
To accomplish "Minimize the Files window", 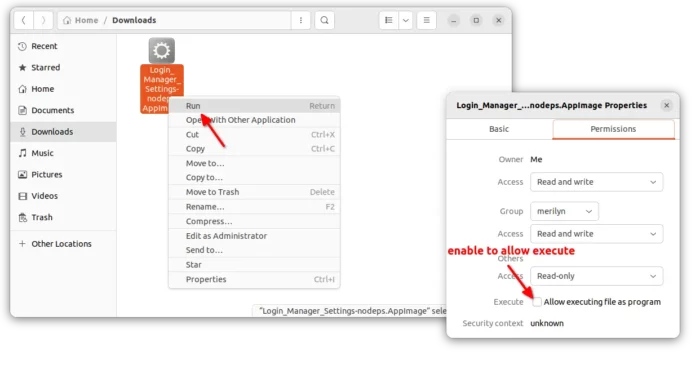I will tap(453, 20).
